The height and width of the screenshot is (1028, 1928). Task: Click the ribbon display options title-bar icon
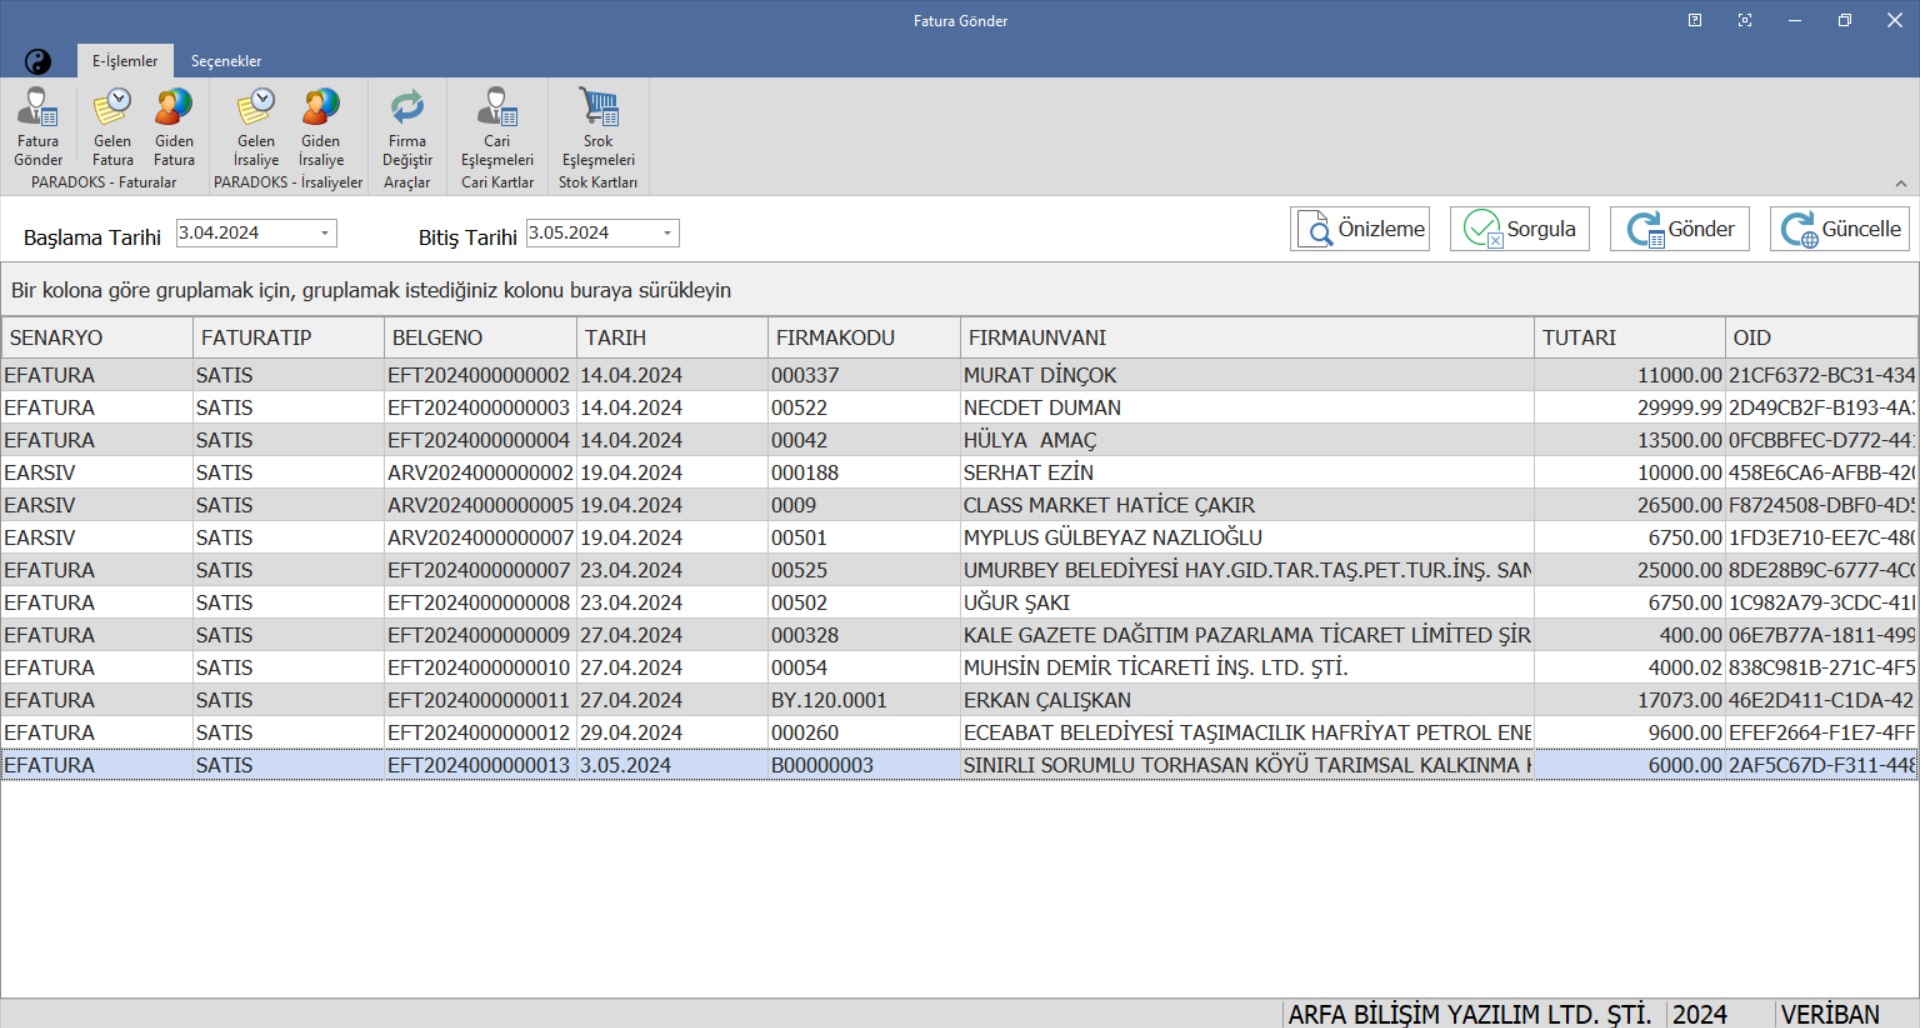(1695, 20)
